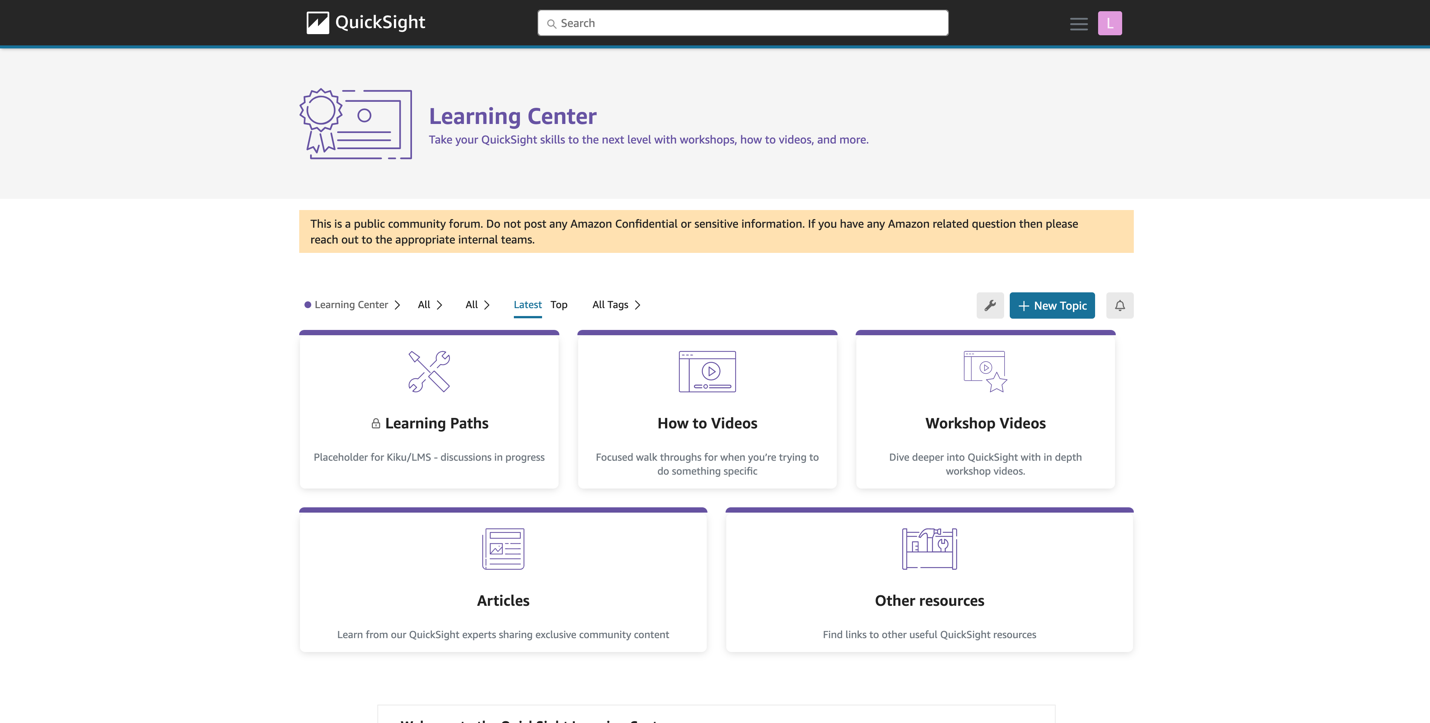The image size is (1430, 723).
Task: Open the Other resources title
Action: click(x=930, y=601)
